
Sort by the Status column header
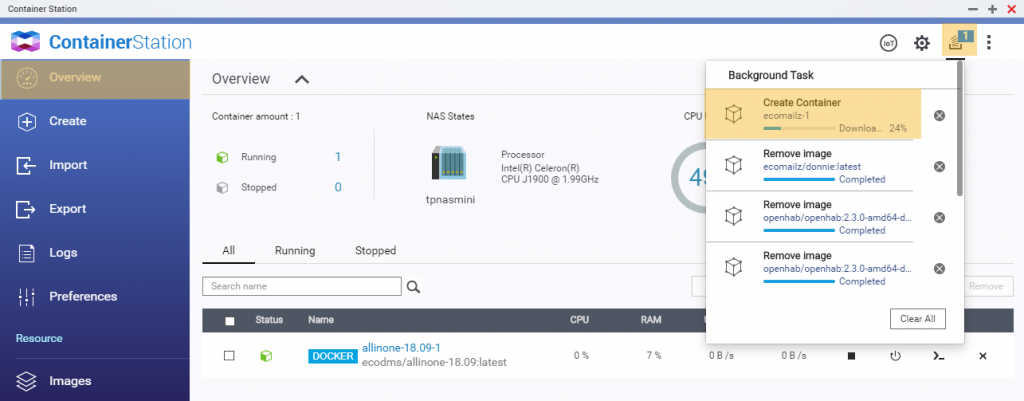tap(269, 321)
